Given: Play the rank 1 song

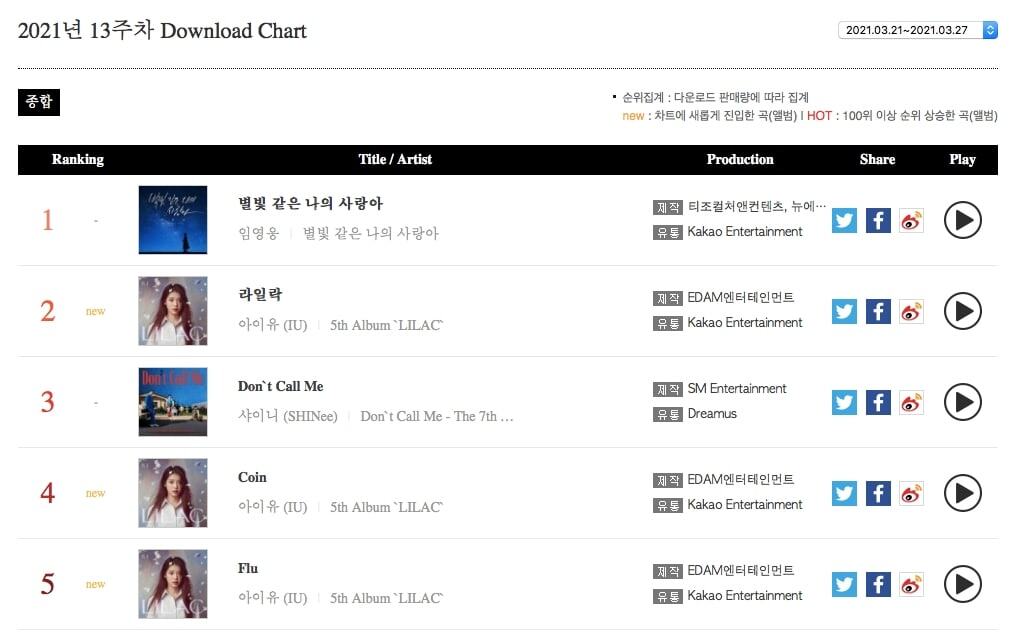Looking at the screenshot, I should pos(962,220).
